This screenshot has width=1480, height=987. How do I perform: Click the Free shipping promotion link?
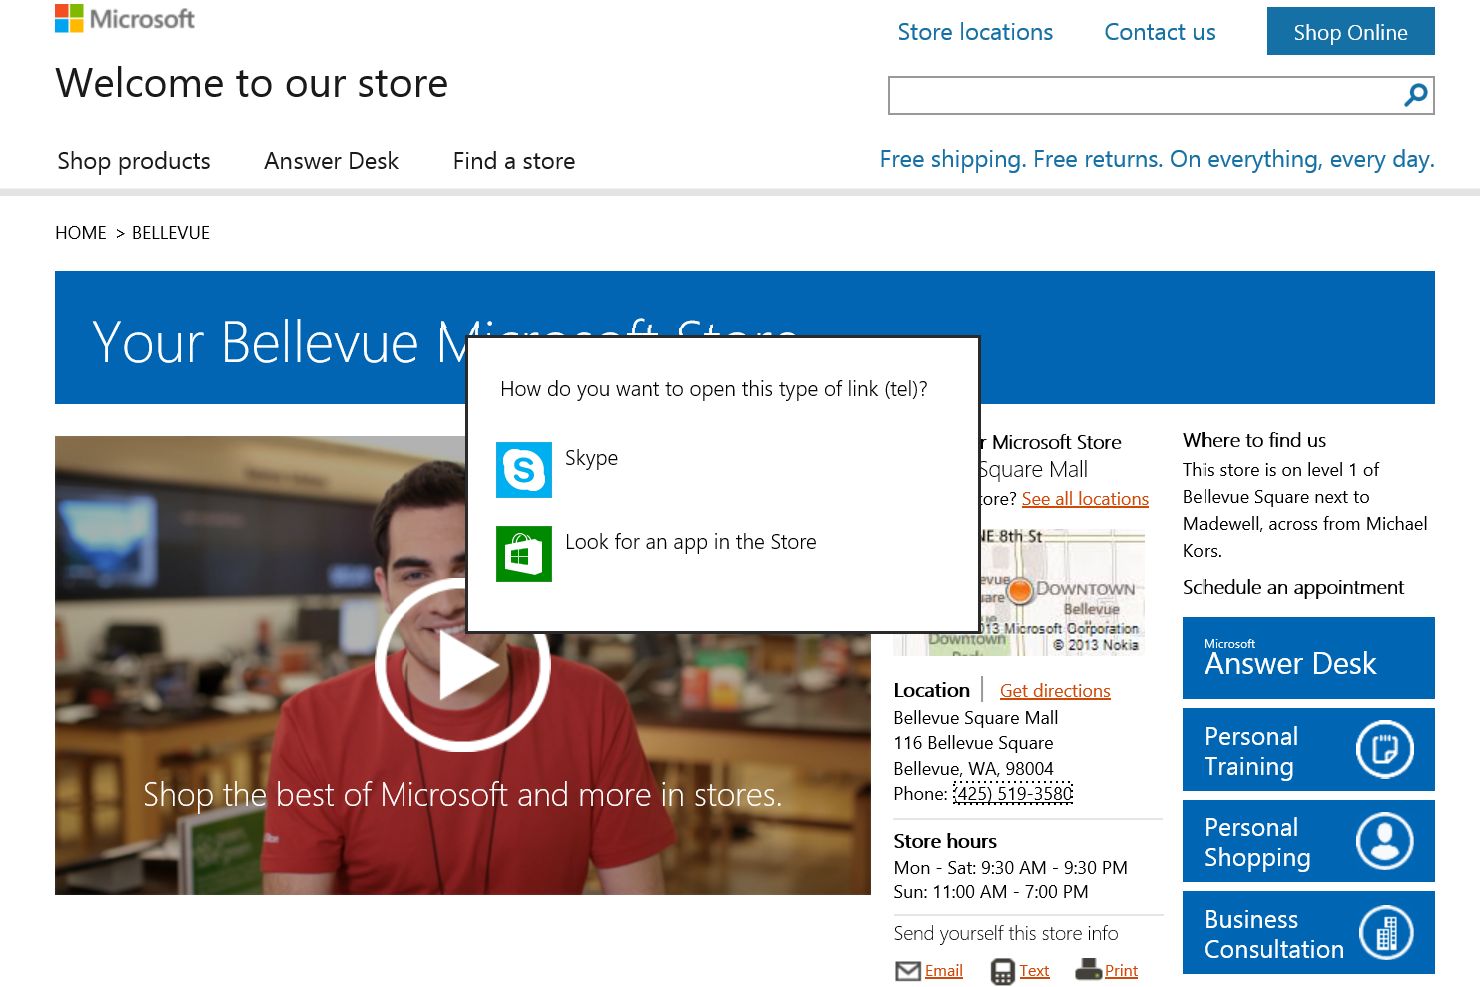1157,159
